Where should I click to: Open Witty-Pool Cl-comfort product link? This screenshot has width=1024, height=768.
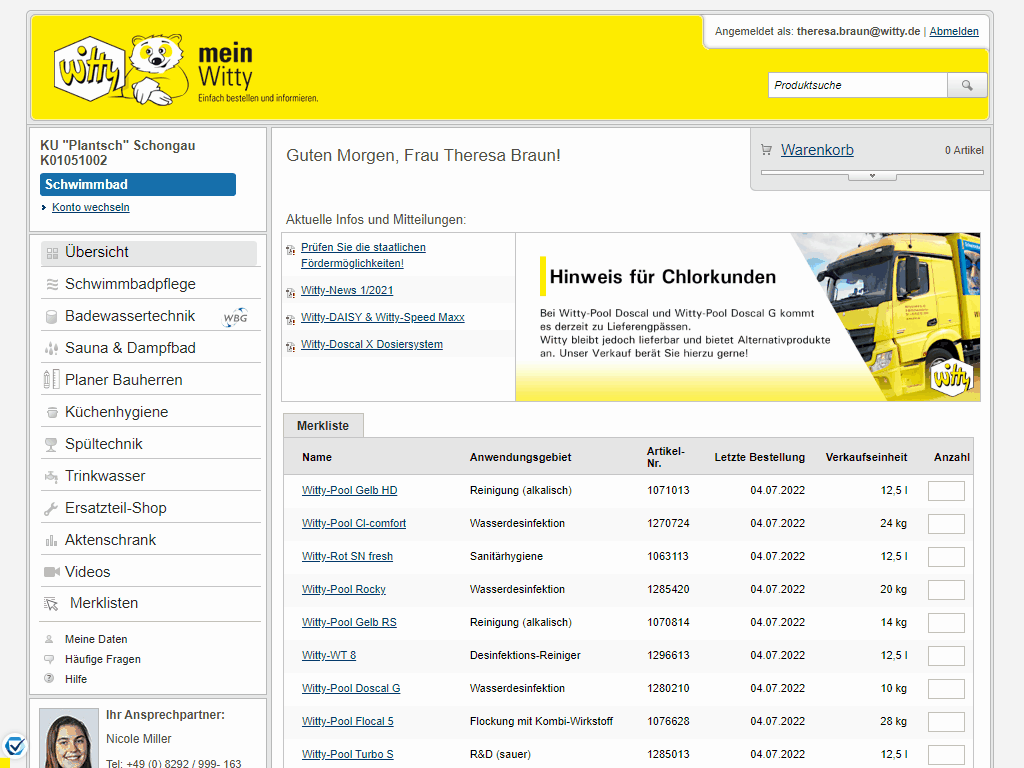(354, 523)
